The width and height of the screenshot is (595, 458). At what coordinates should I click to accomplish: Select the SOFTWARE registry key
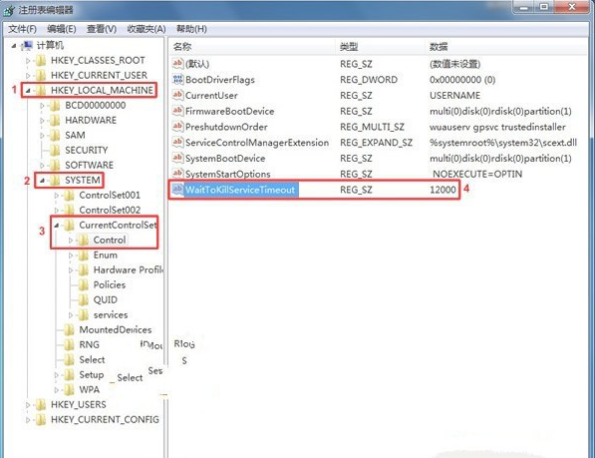pos(89,165)
